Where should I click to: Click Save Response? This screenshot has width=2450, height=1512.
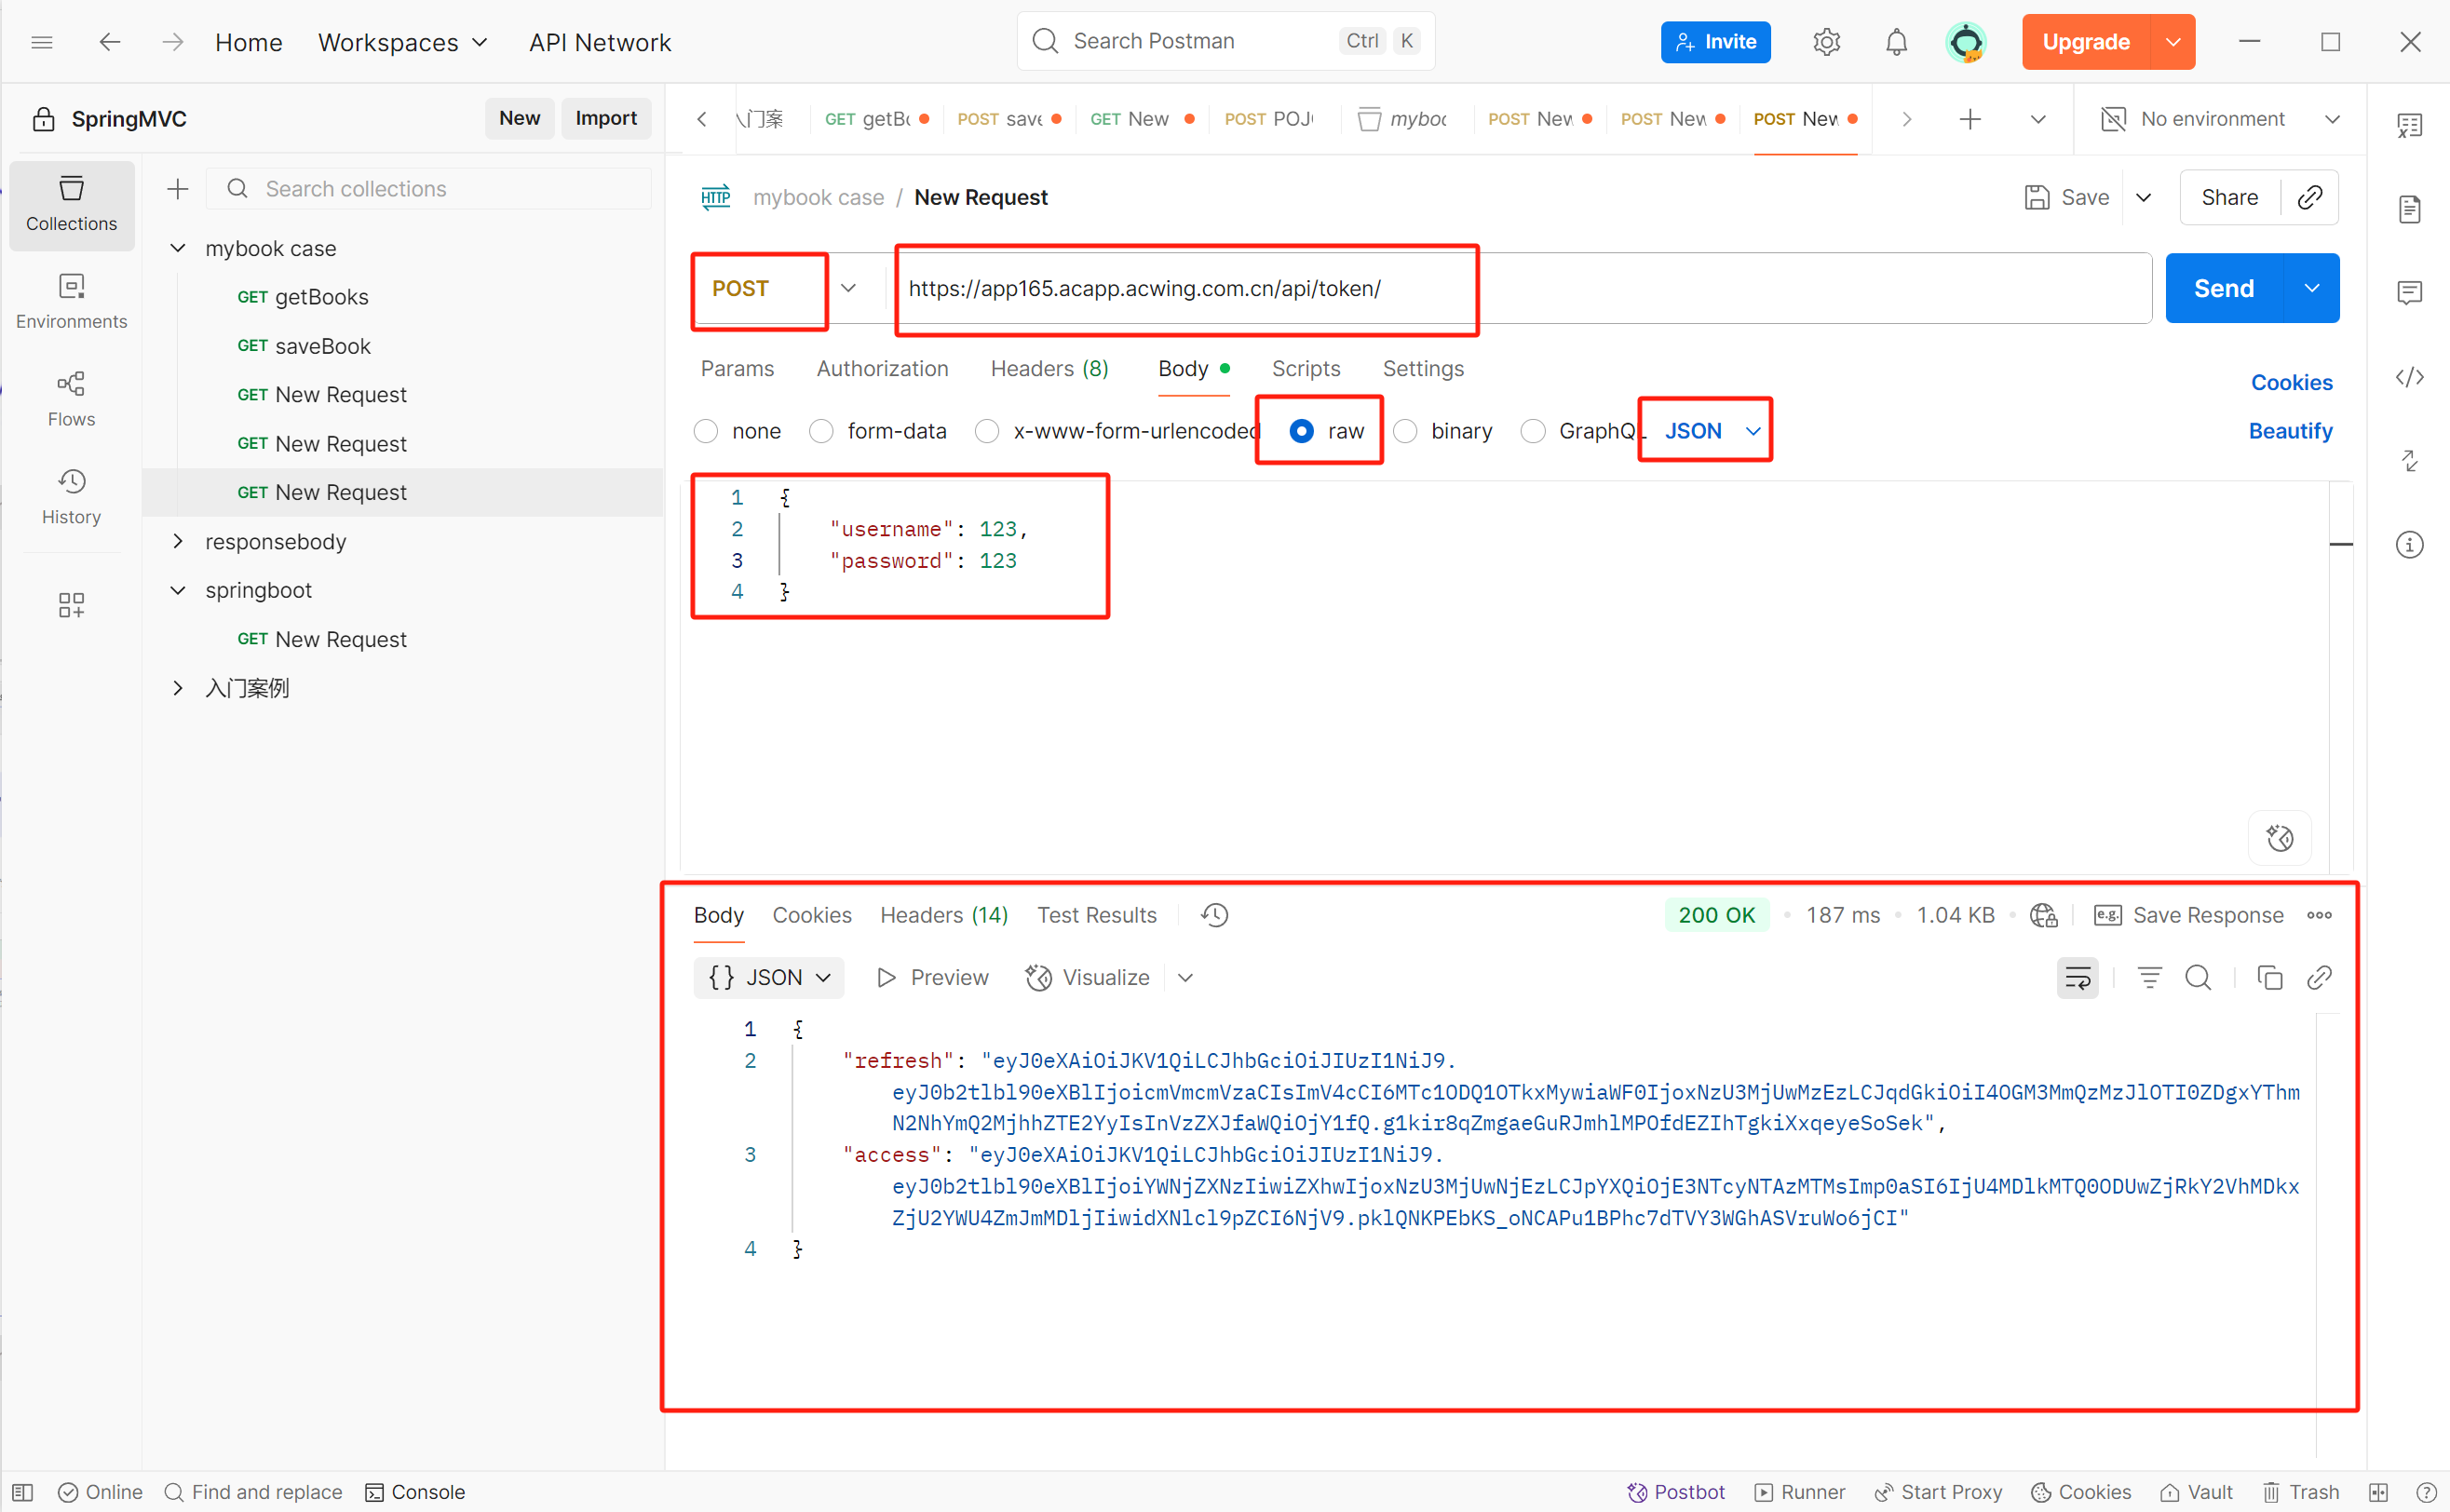tap(2188, 915)
